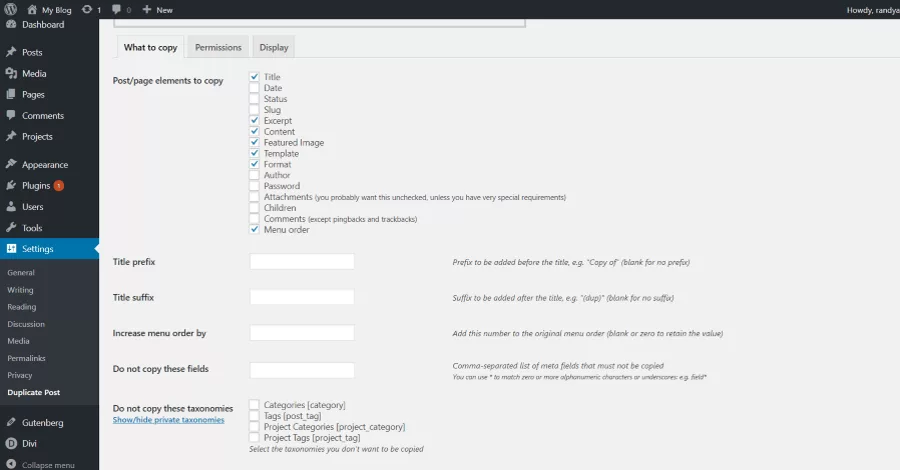Click into the Title prefix field
This screenshot has height=470, width=900.
[302, 262]
